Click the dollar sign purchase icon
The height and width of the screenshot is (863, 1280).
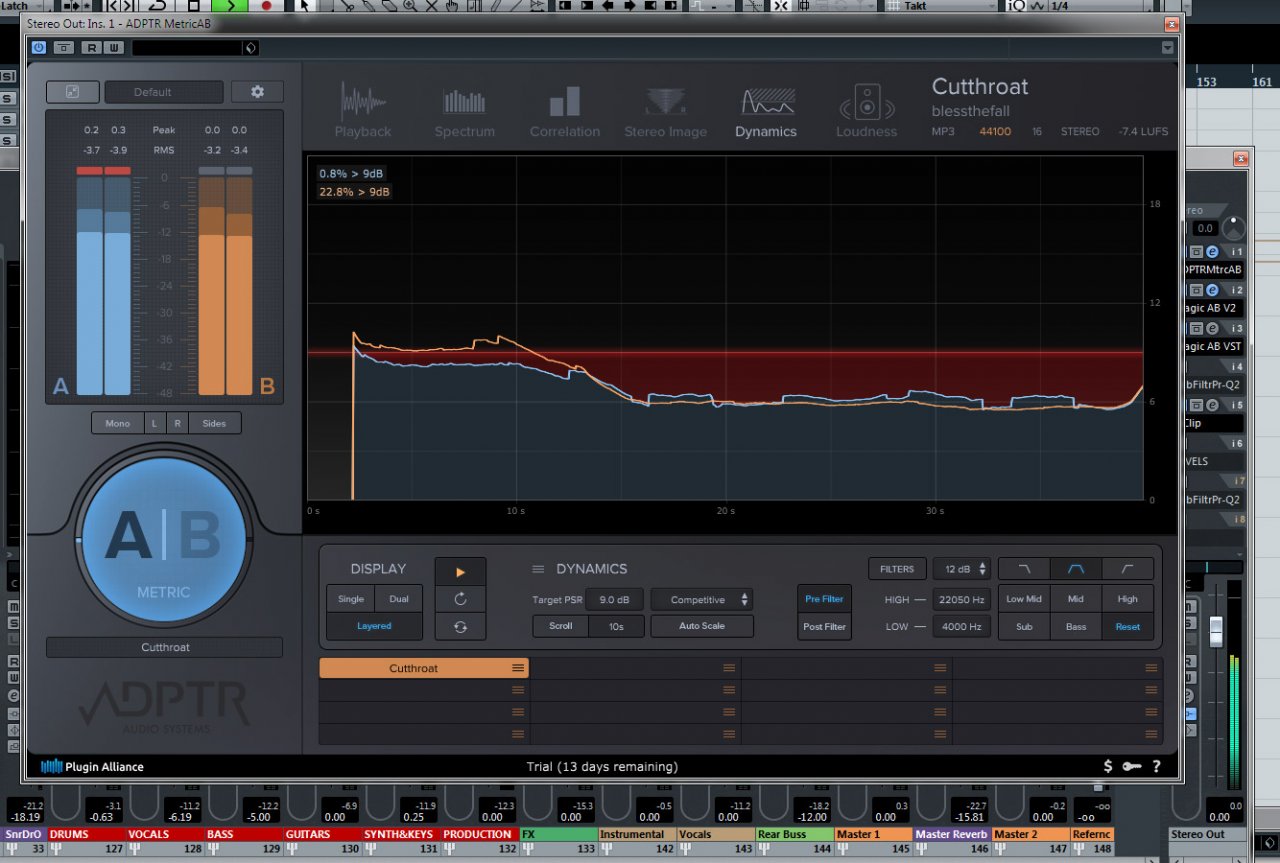pos(1107,766)
